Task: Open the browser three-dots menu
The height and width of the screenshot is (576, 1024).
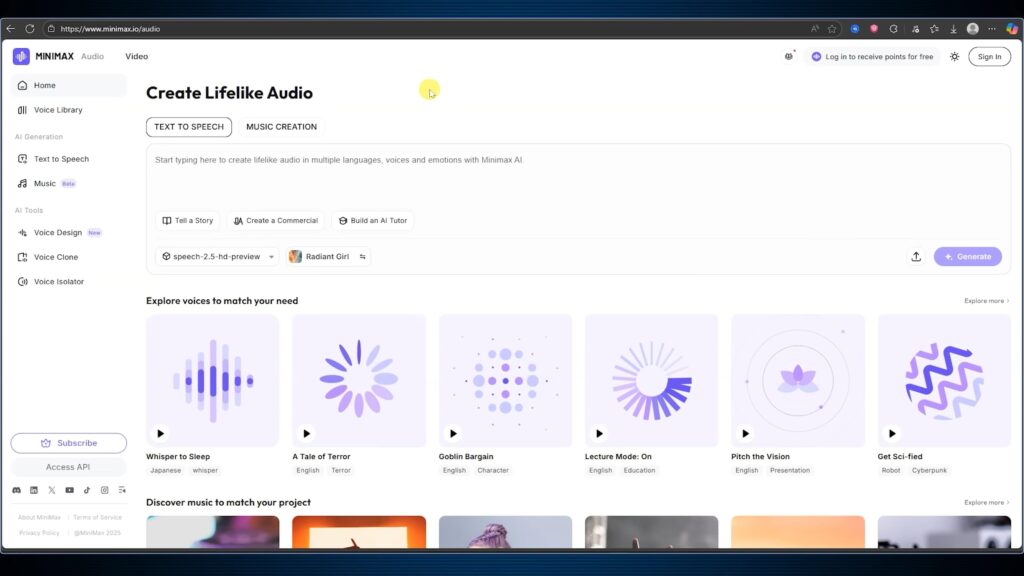Action: tap(992, 29)
